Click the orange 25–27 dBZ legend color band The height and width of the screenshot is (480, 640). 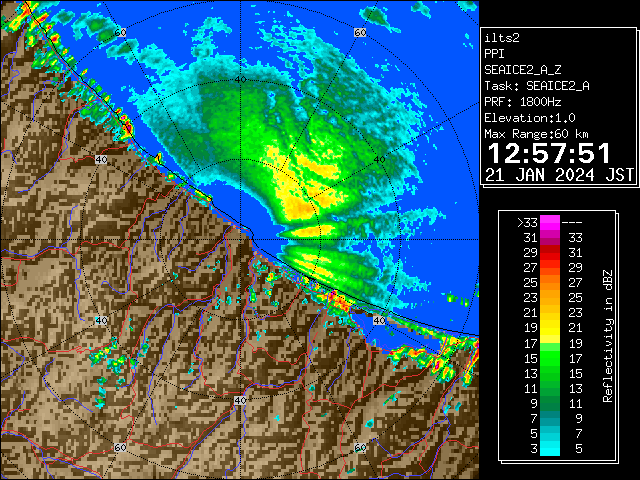point(549,283)
